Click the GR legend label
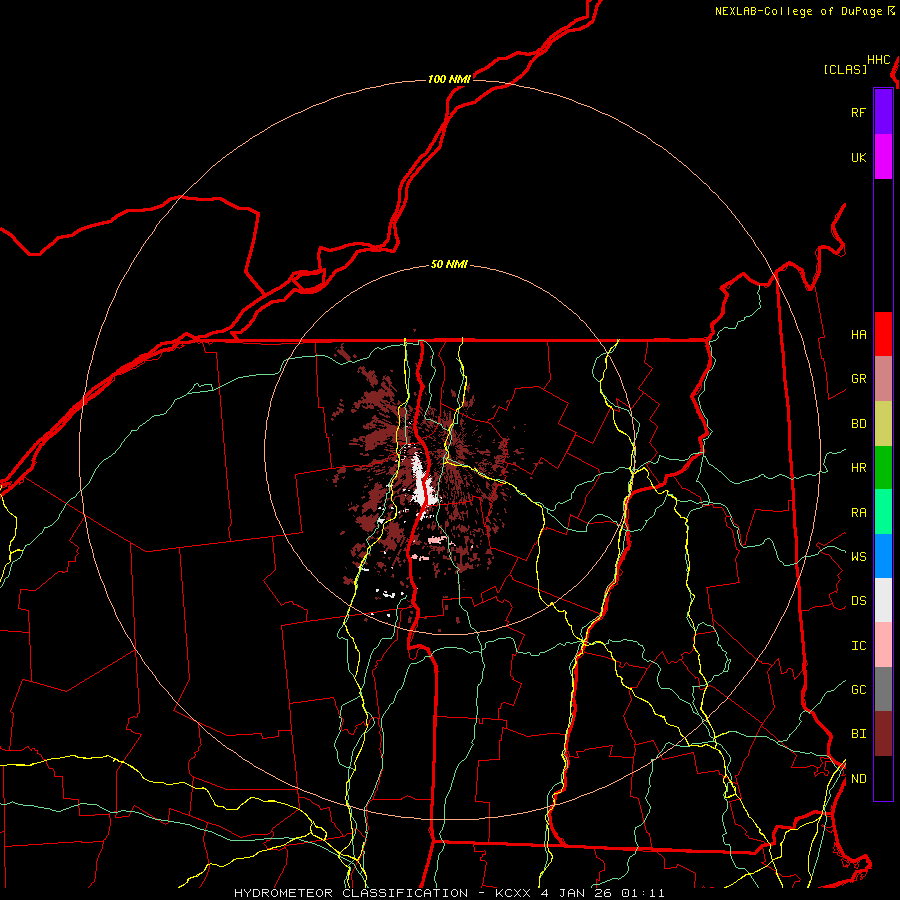The height and width of the screenshot is (900, 900). pos(858,379)
